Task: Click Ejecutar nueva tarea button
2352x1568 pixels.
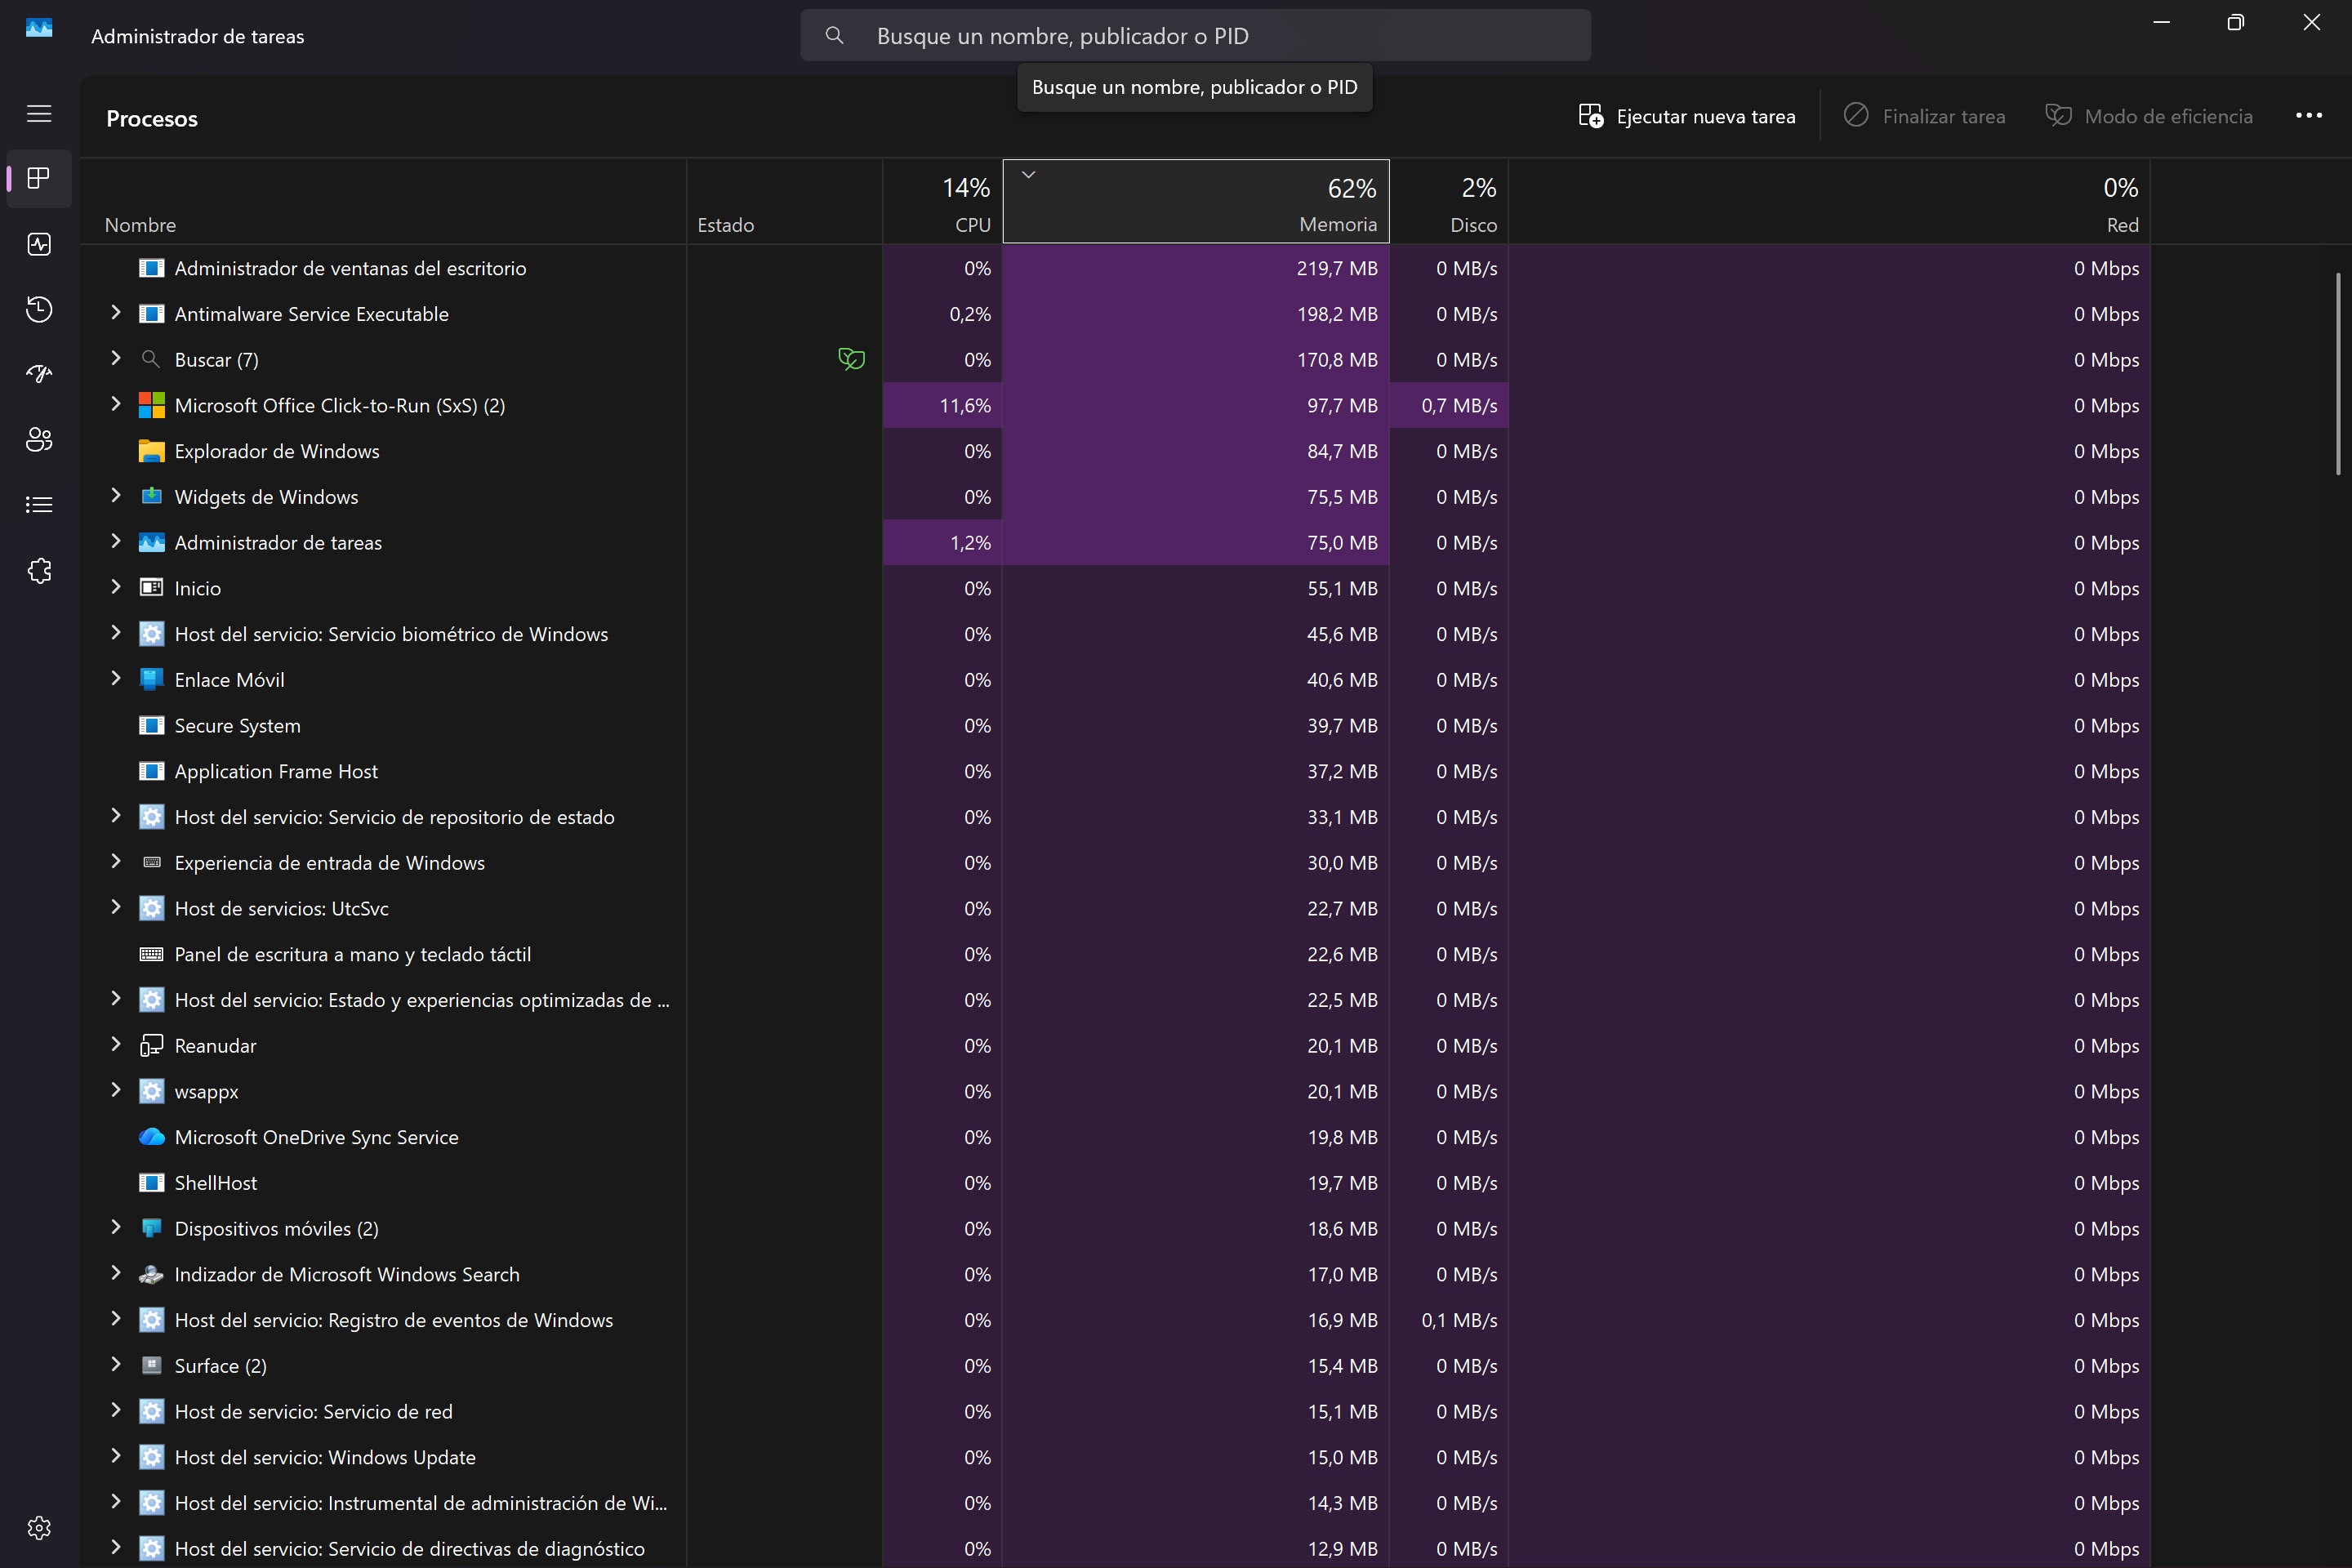Action: pyautogui.click(x=1687, y=117)
